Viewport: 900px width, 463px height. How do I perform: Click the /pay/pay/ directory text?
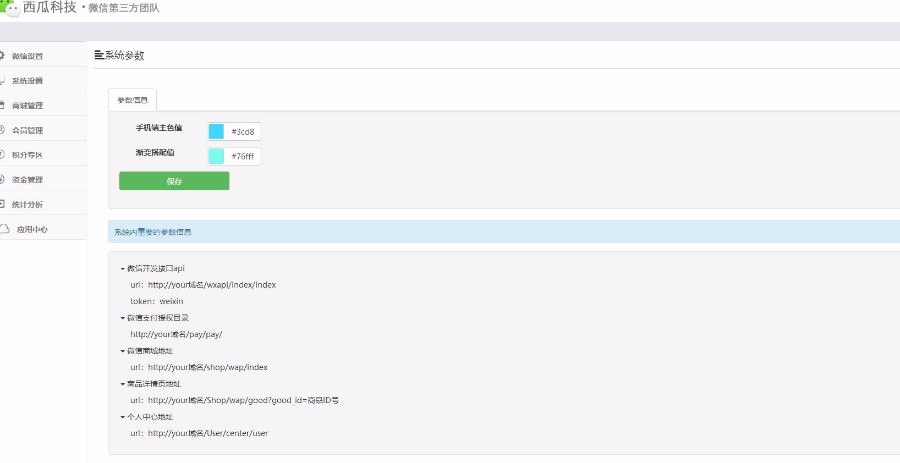[176, 334]
